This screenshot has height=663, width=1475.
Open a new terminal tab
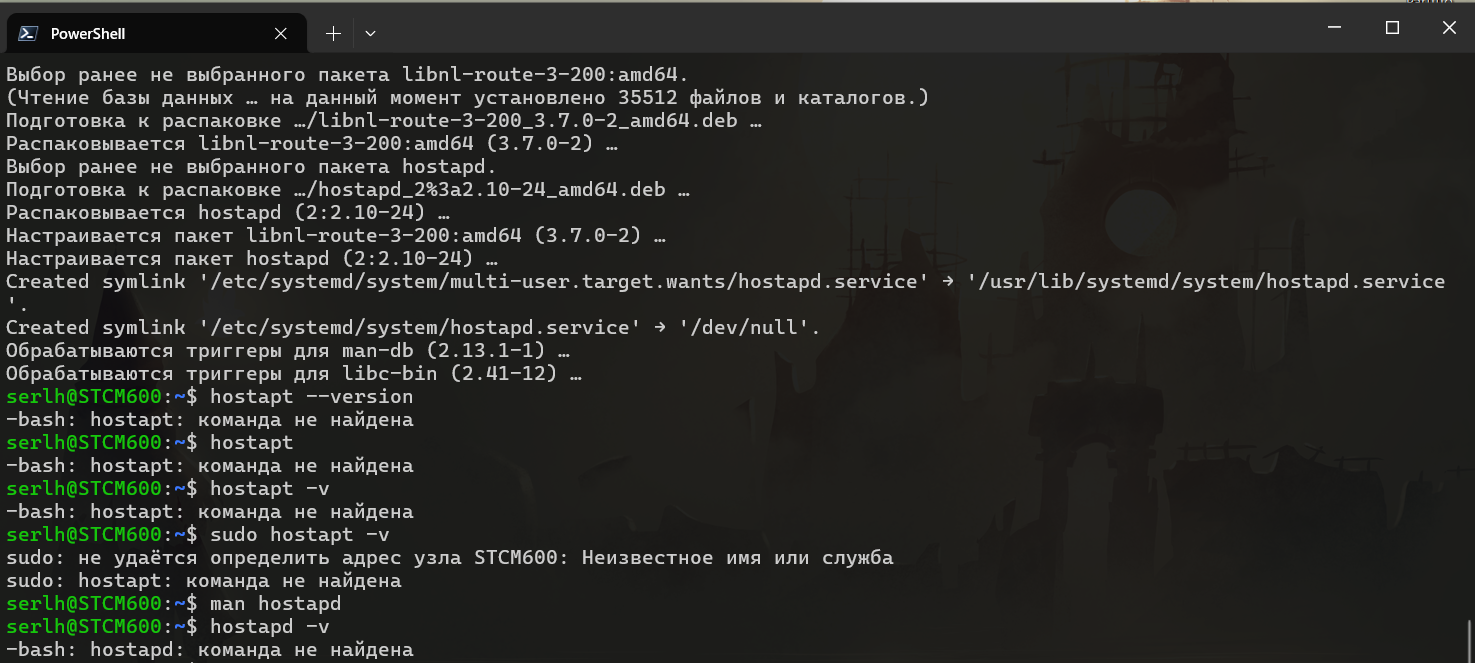tap(333, 33)
